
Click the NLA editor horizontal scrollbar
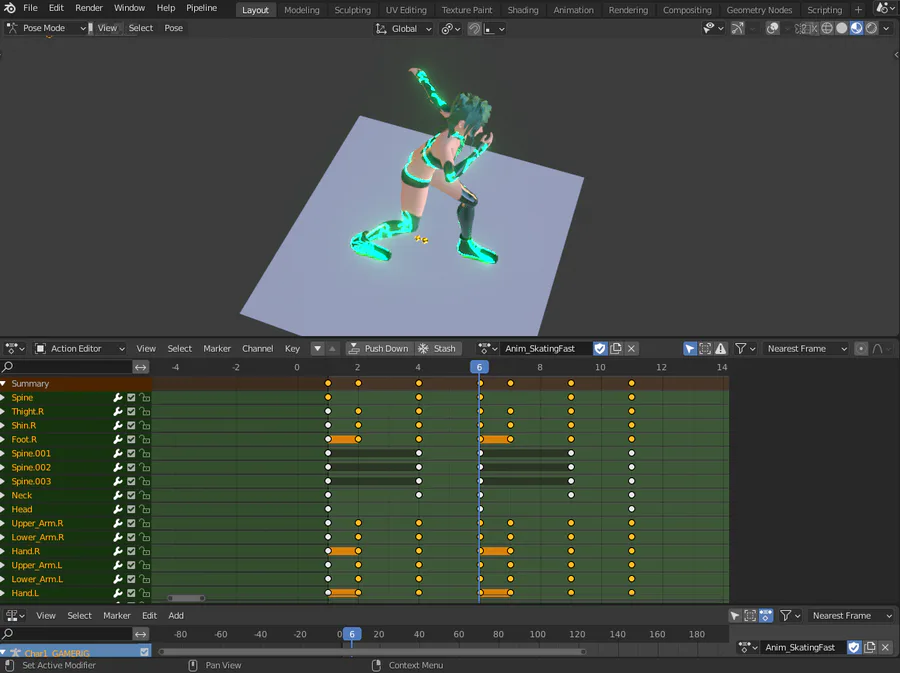pyautogui.click(x=372, y=652)
